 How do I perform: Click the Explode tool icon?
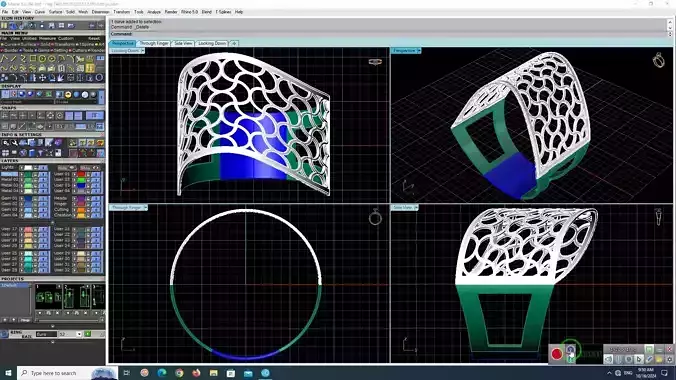[61, 78]
